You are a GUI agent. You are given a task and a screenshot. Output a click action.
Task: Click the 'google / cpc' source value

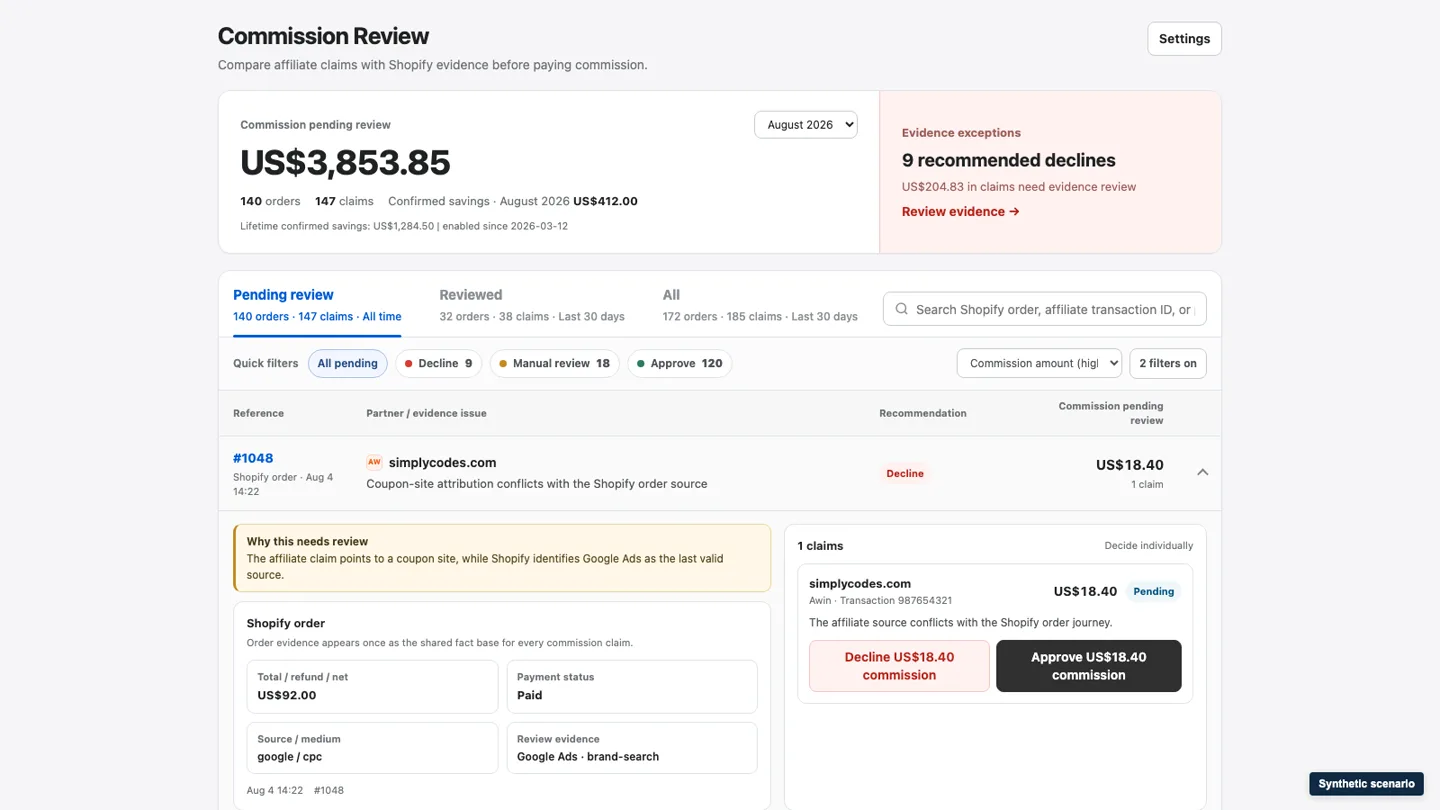click(x=289, y=757)
